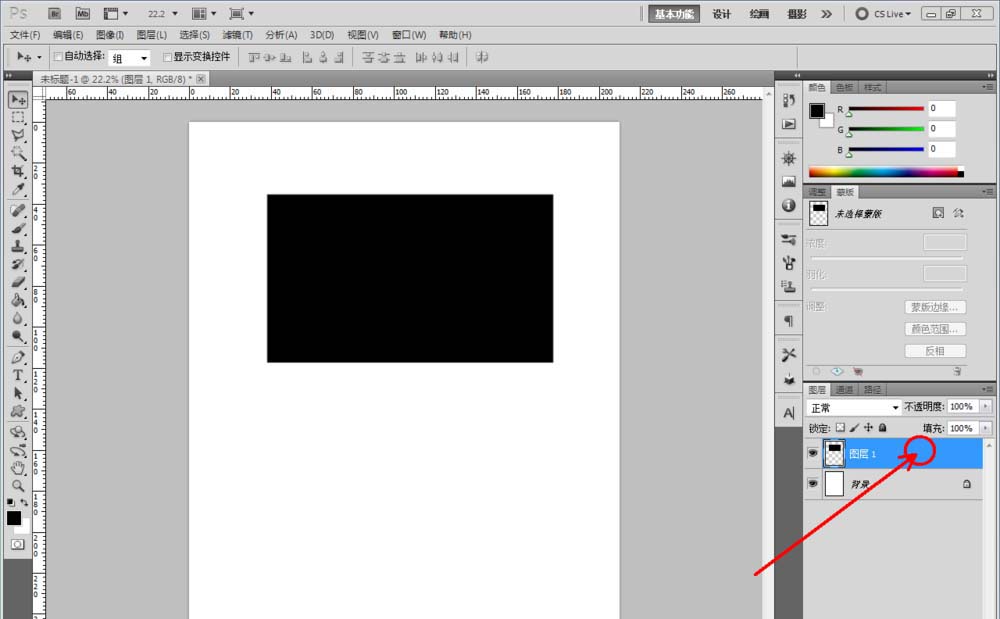This screenshot has width=1000, height=619.
Task: Toggle lock image pixels
Action: tap(855, 428)
